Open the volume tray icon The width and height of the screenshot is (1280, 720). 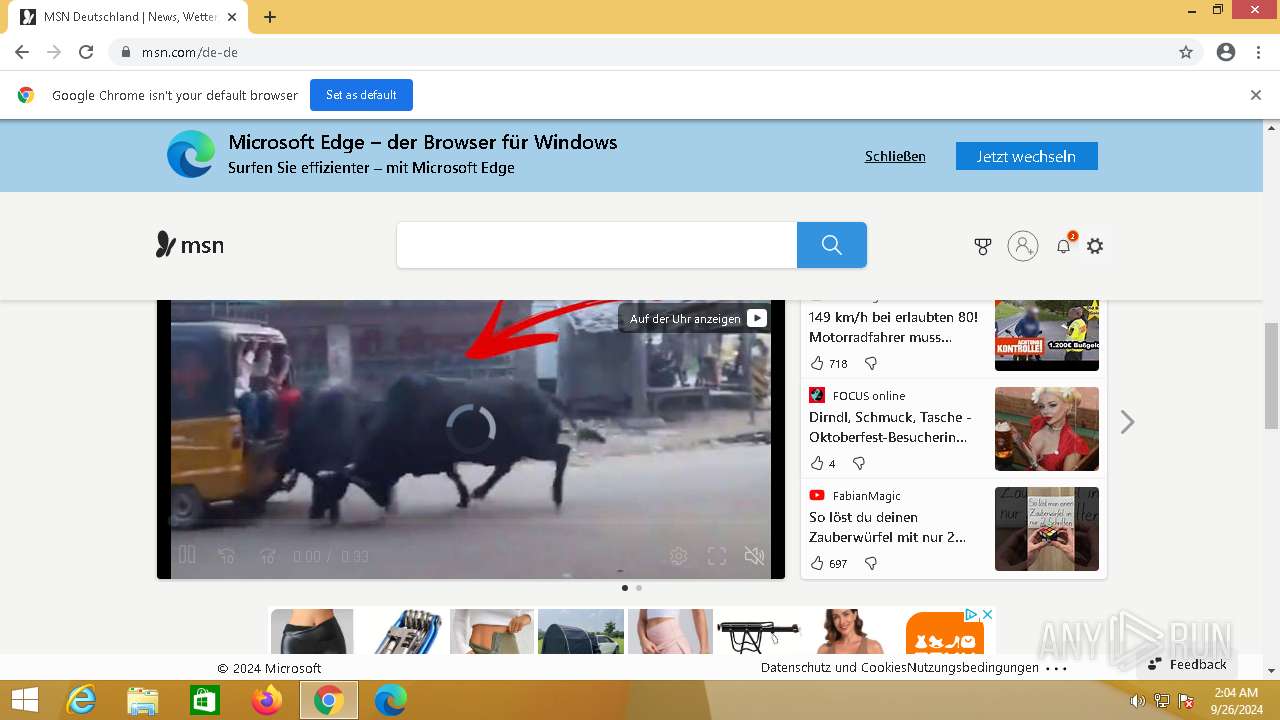(x=1137, y=701)
